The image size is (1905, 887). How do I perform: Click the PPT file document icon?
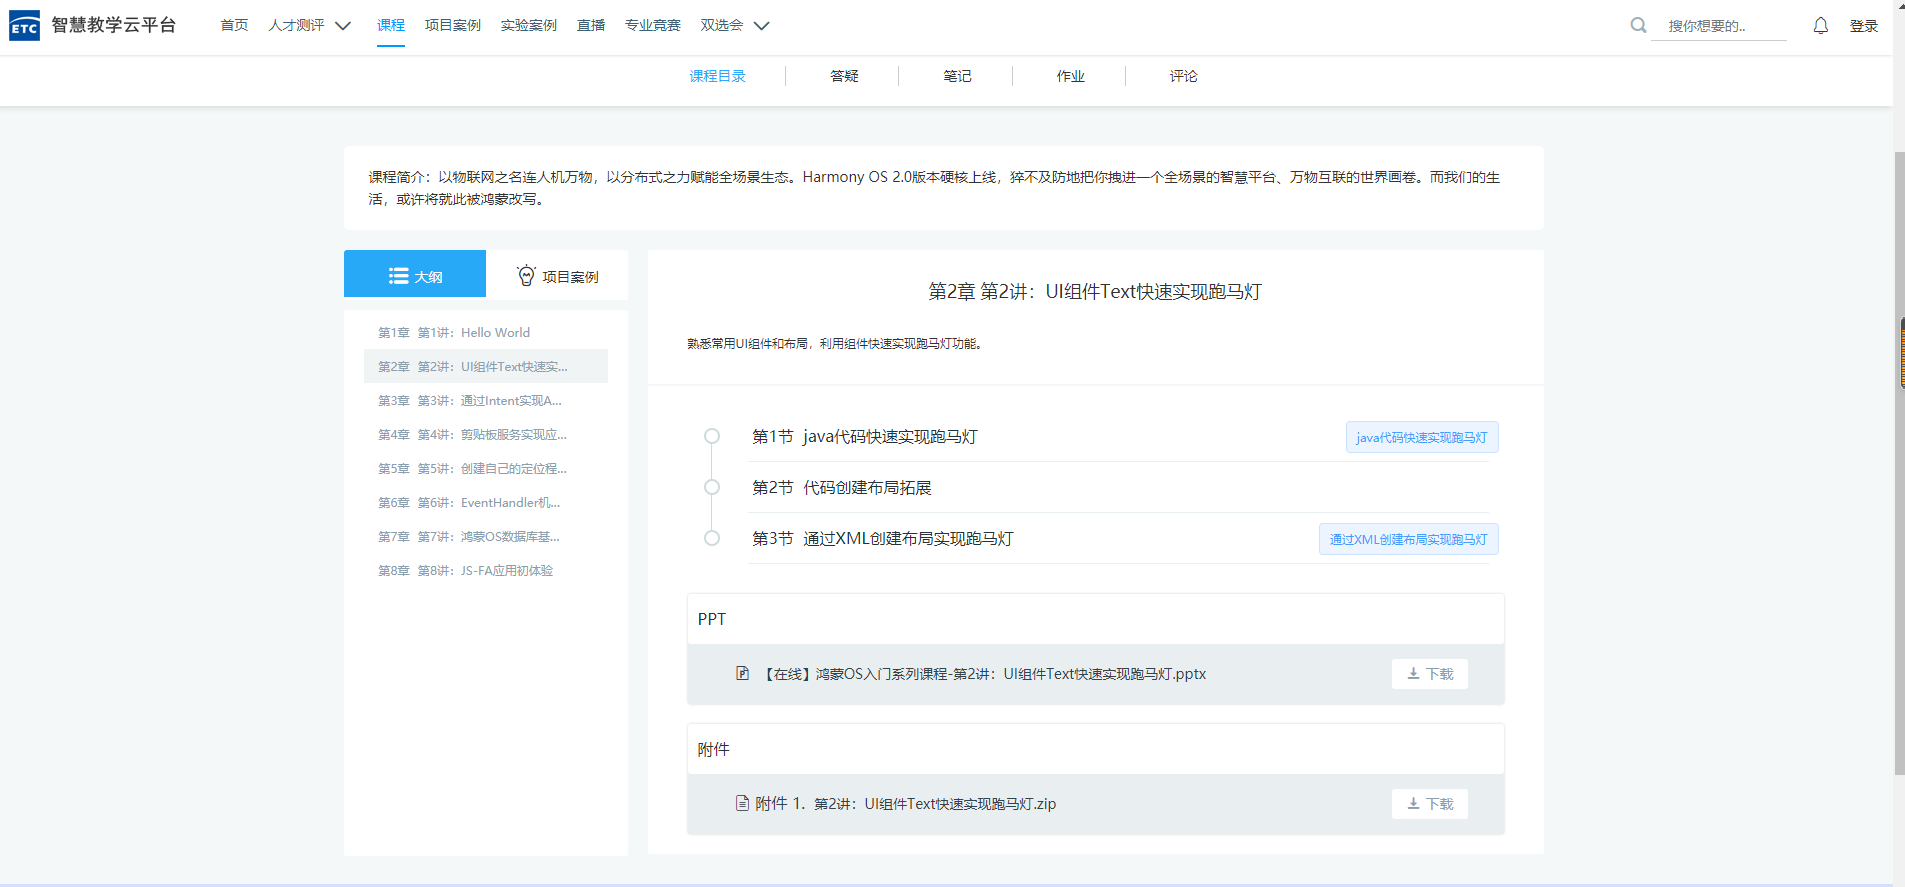742,673
